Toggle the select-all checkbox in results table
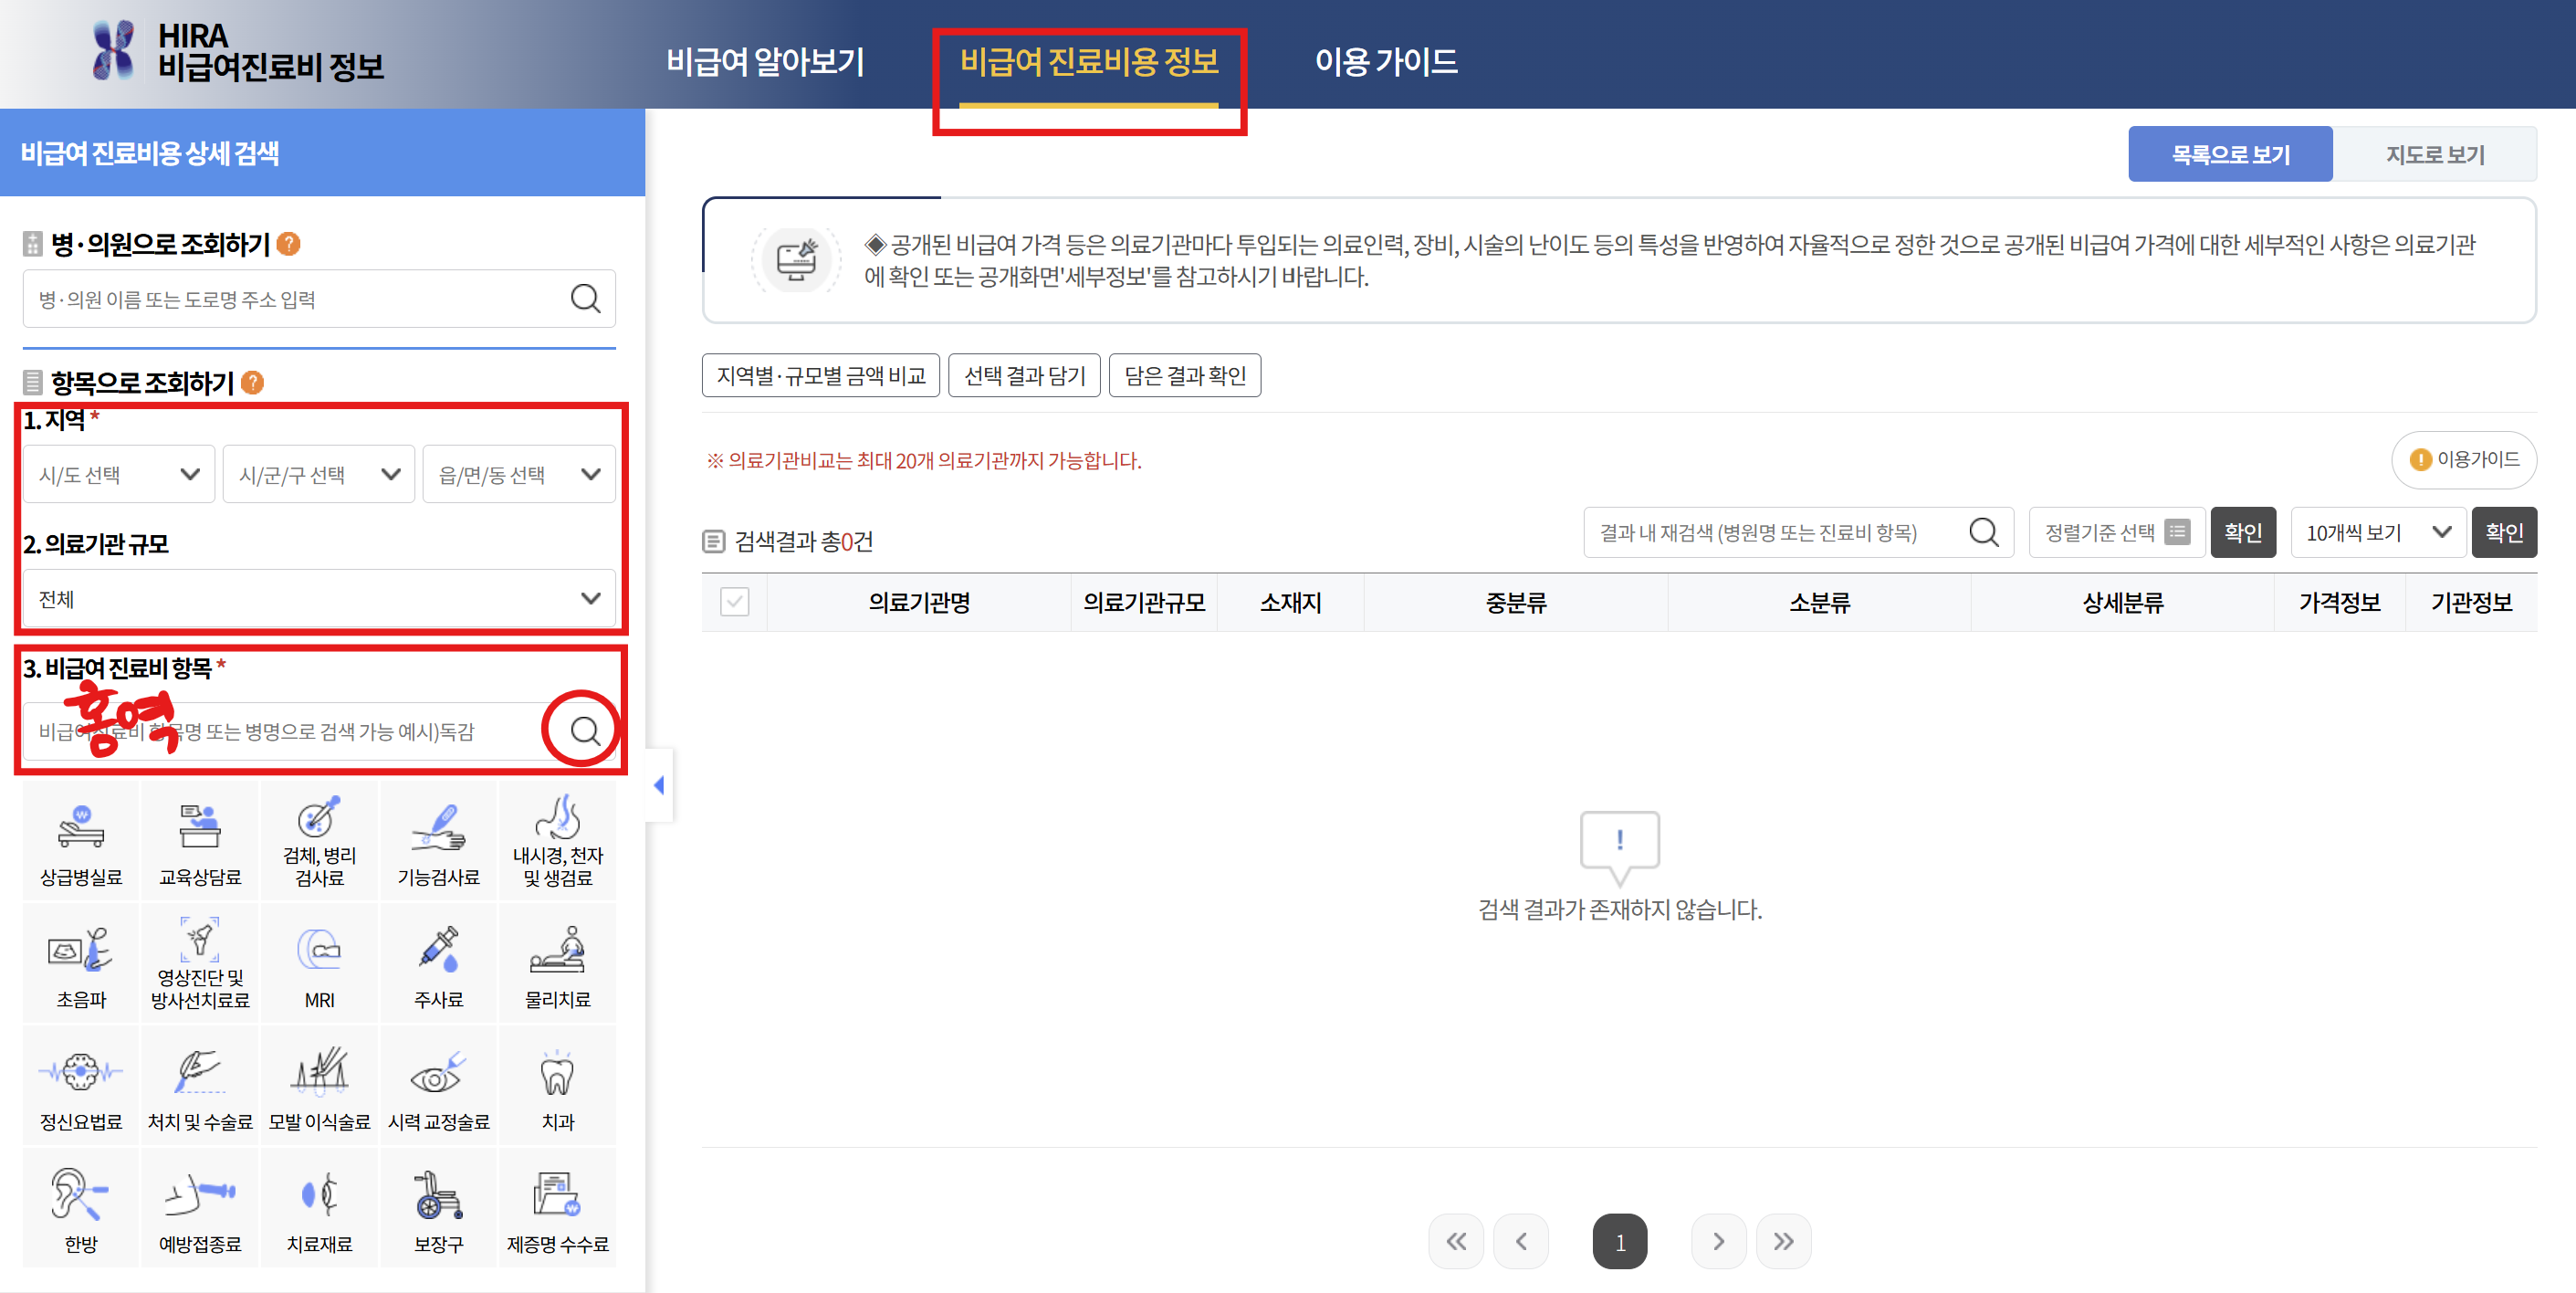The image size is (2576, 1293). coord(735,601)
